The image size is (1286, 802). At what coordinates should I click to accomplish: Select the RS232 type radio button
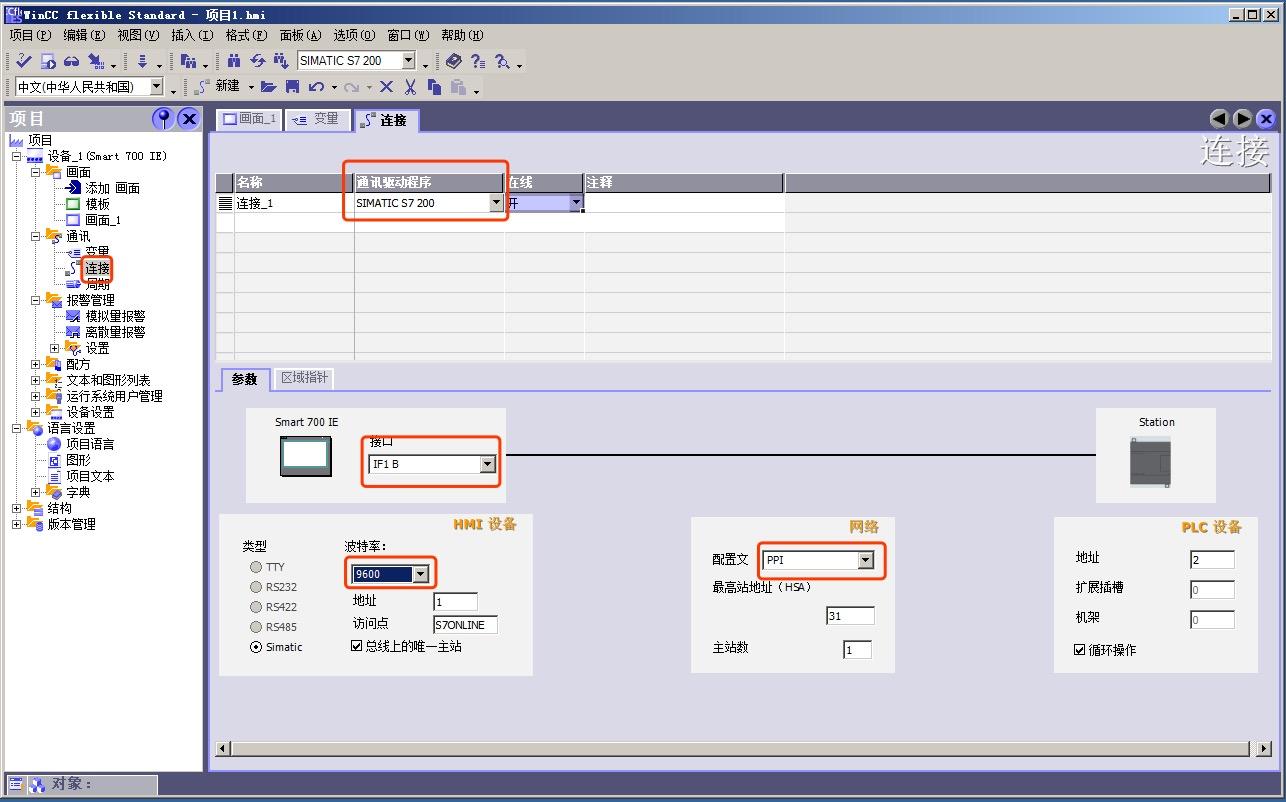click(x=257, y=587)
